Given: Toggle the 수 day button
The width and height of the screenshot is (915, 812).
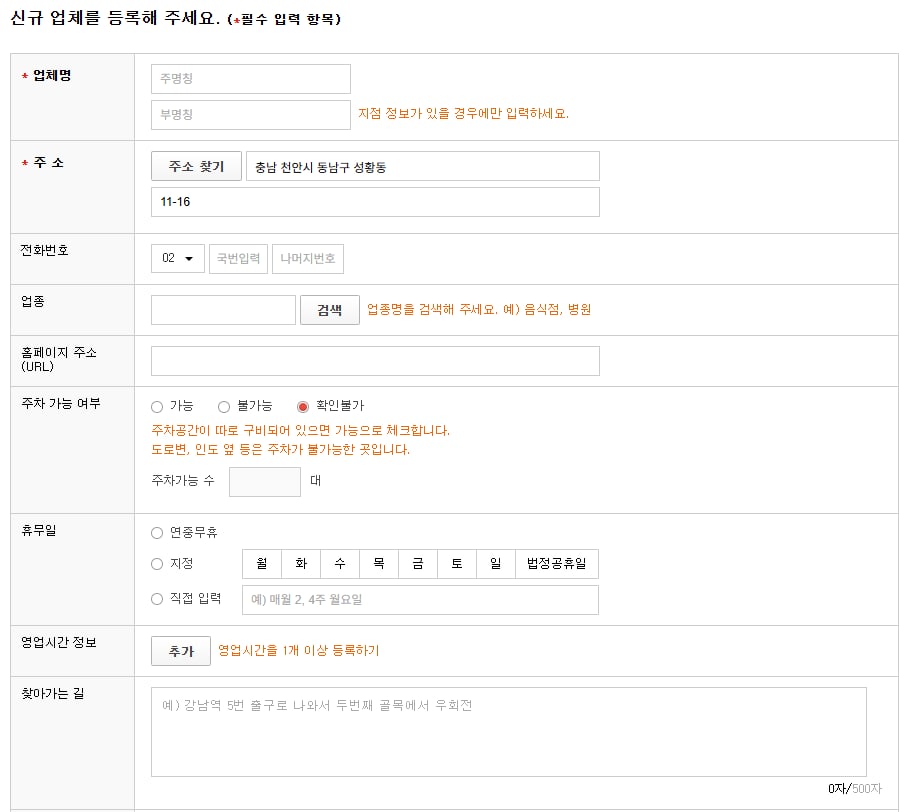Looking at the screenshot, I should (x=340, y=564).
